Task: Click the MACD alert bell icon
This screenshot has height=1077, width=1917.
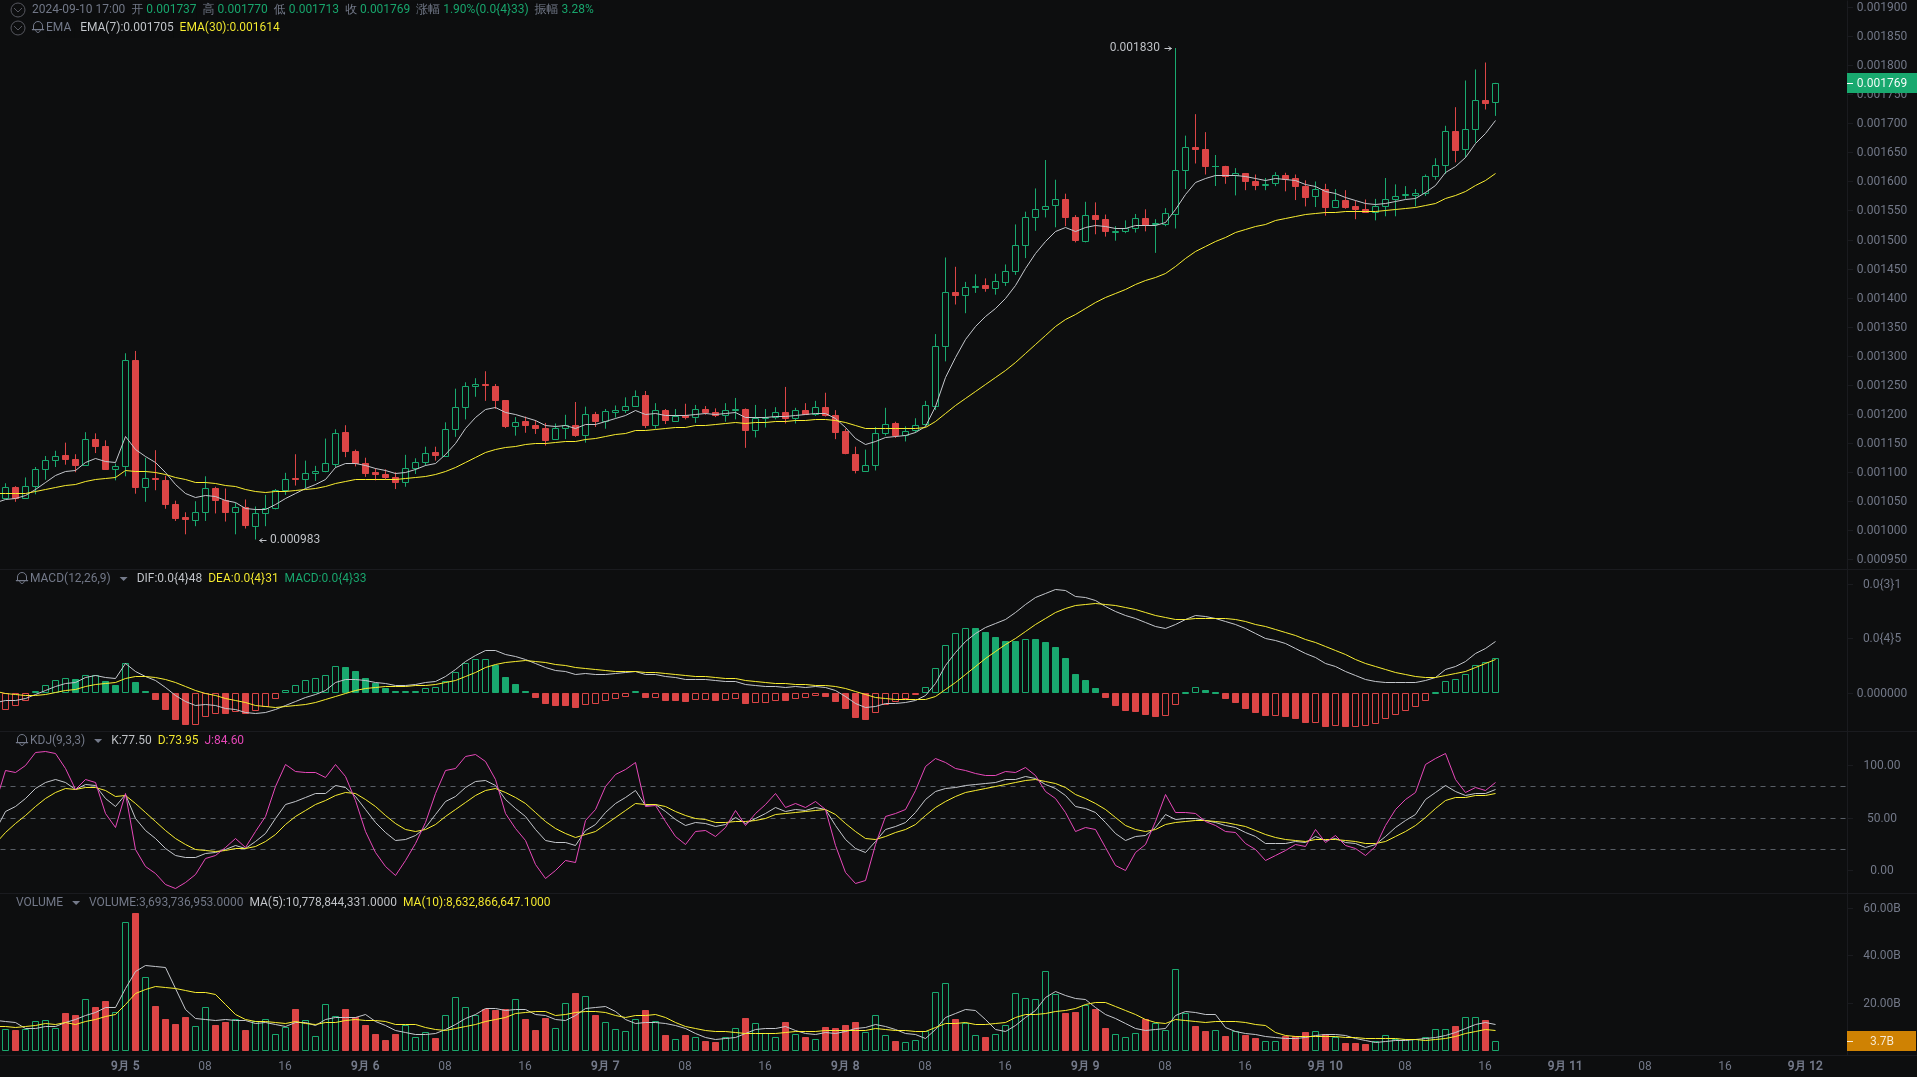Action: 22,578
